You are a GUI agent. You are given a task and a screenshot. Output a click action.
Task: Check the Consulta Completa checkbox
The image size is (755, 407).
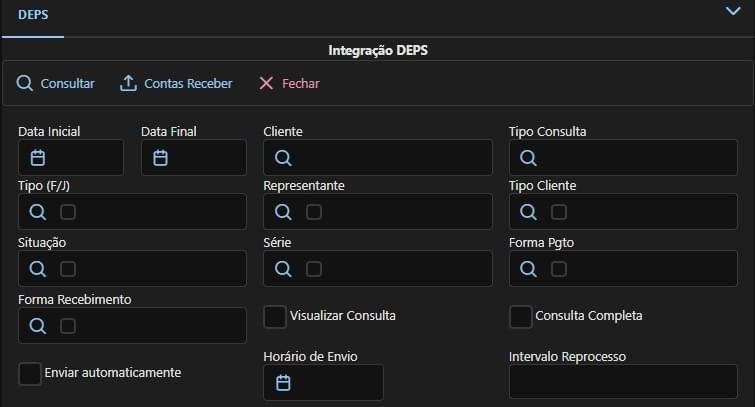tap(521, 316)
